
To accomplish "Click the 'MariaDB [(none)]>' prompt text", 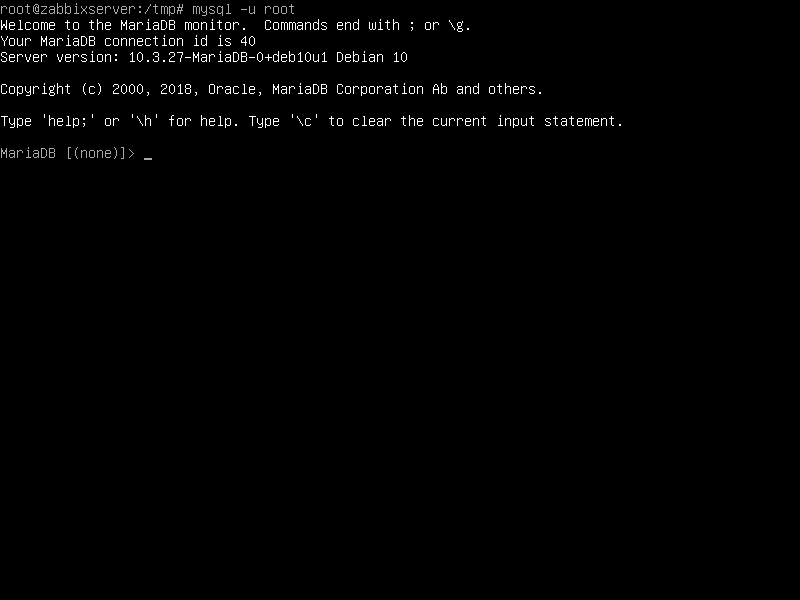I will 68,153.
